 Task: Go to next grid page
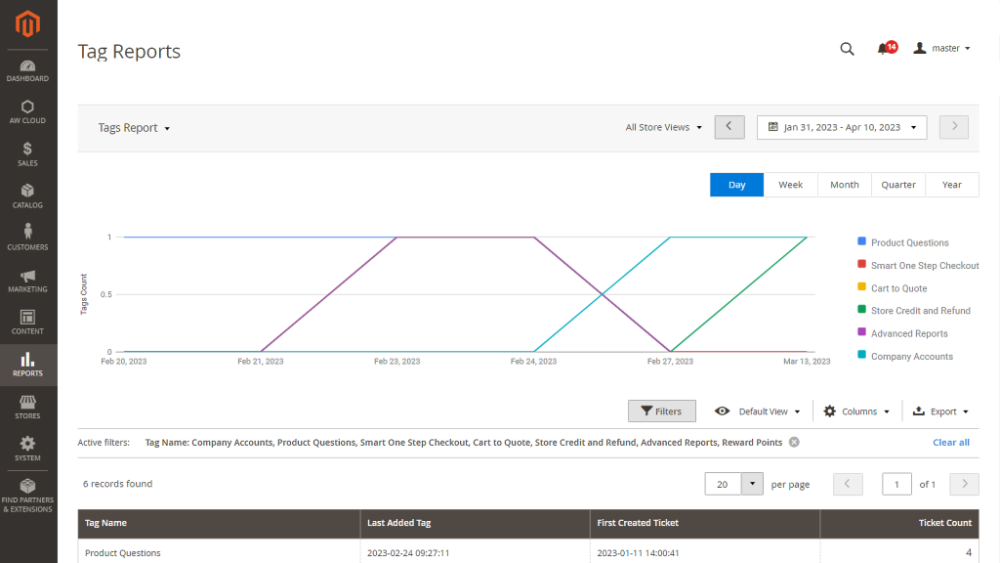coord(964,484)
